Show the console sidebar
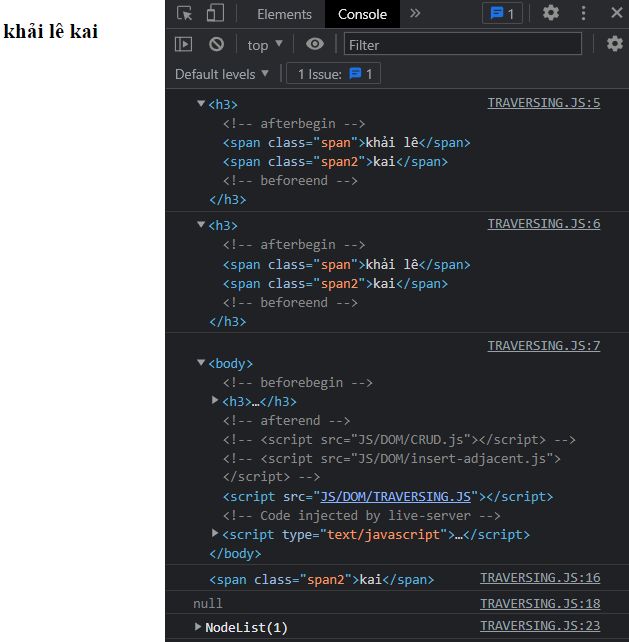The image size is (629, 642). click(x=183, y=44)
